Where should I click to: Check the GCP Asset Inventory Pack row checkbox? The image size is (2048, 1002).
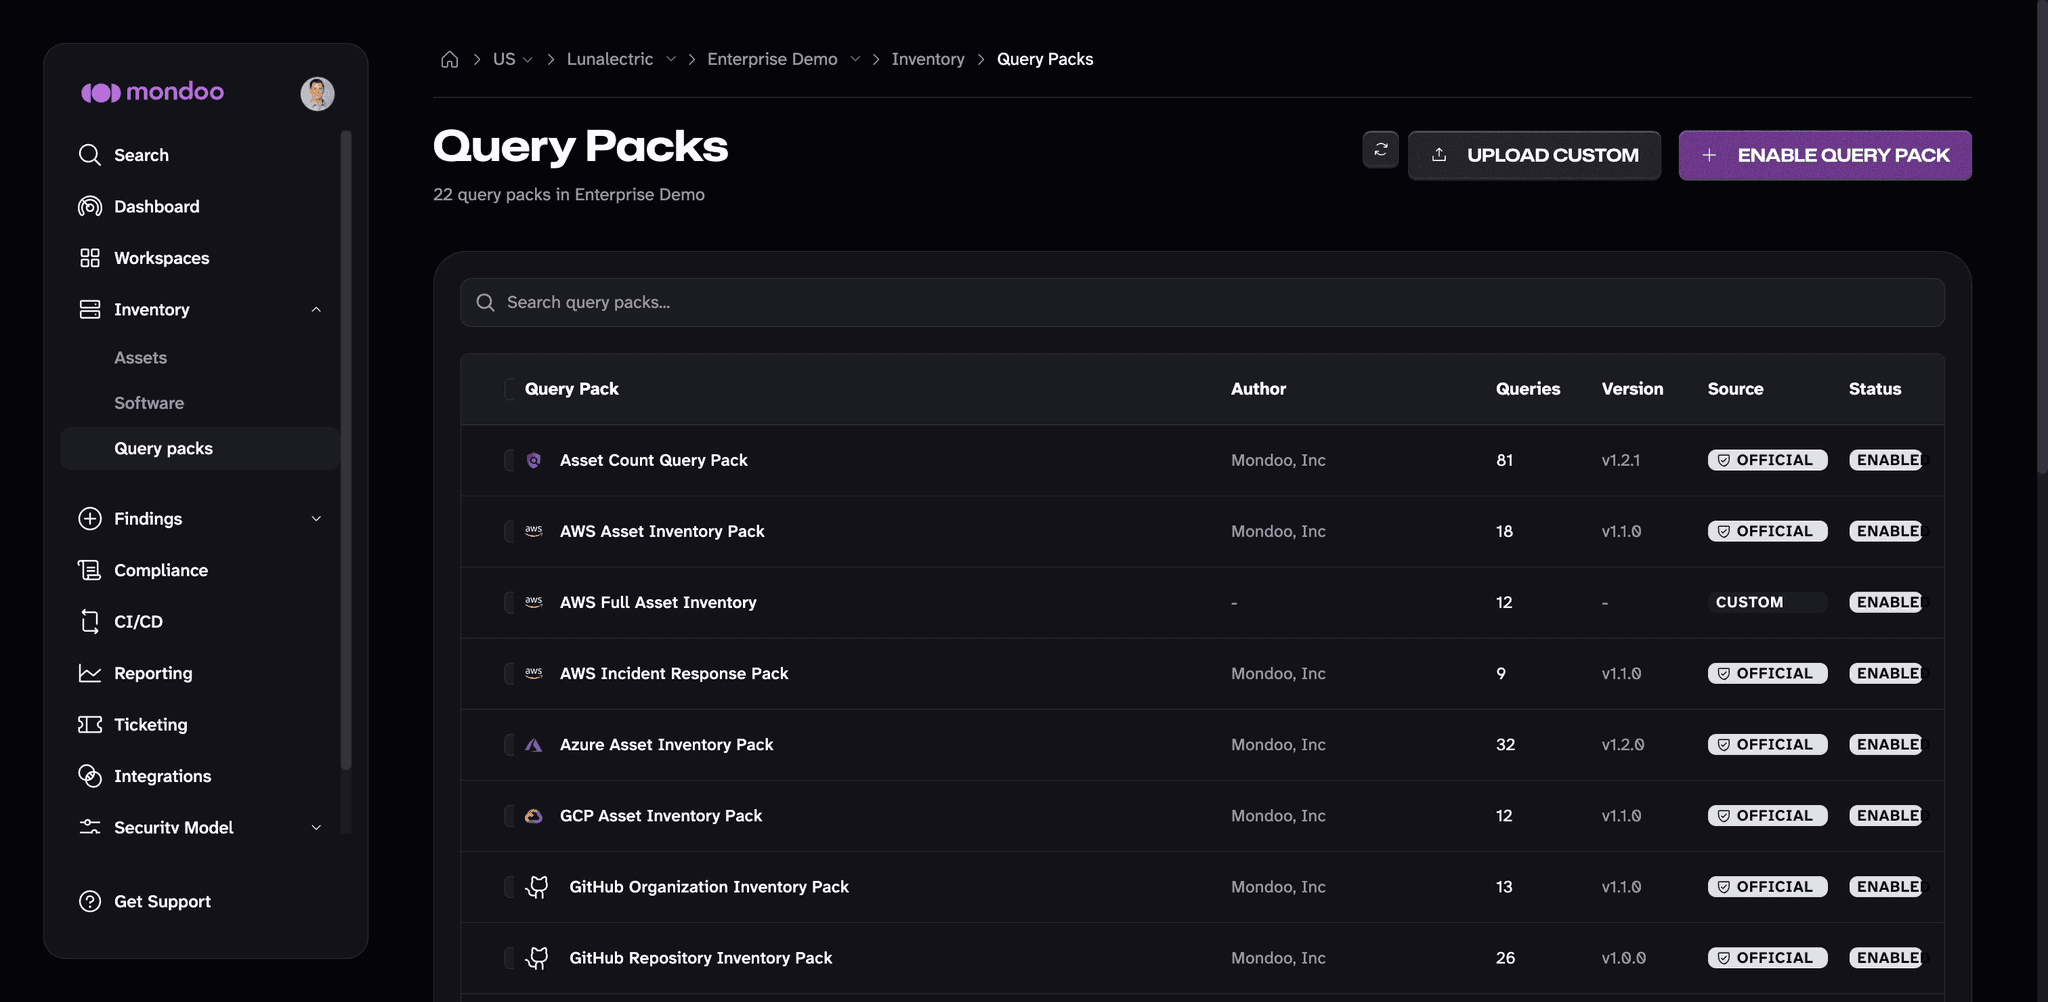point(509,816)
